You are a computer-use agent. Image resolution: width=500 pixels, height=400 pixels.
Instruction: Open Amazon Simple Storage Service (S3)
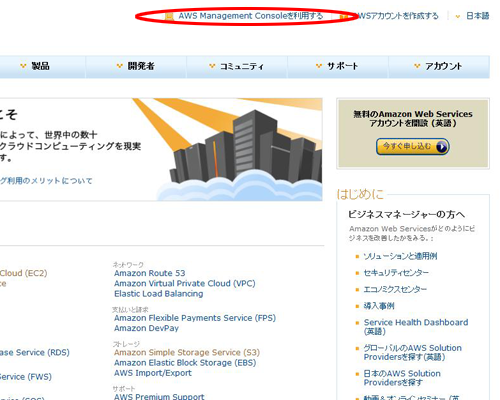[x=187, y=352]
